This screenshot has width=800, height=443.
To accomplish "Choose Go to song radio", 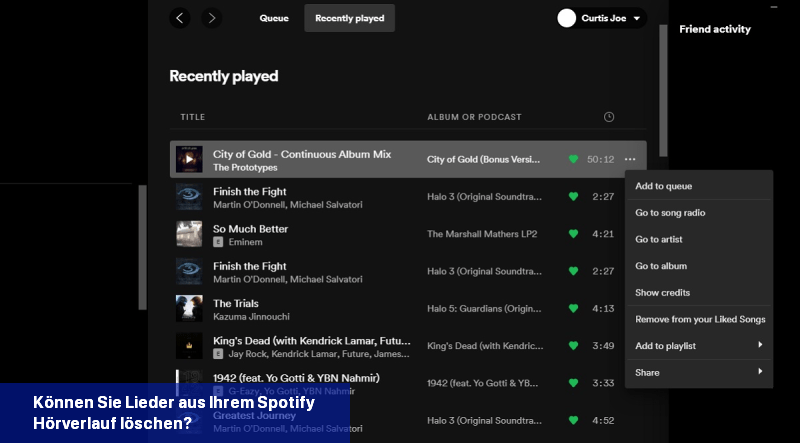I will click(699, 213).
